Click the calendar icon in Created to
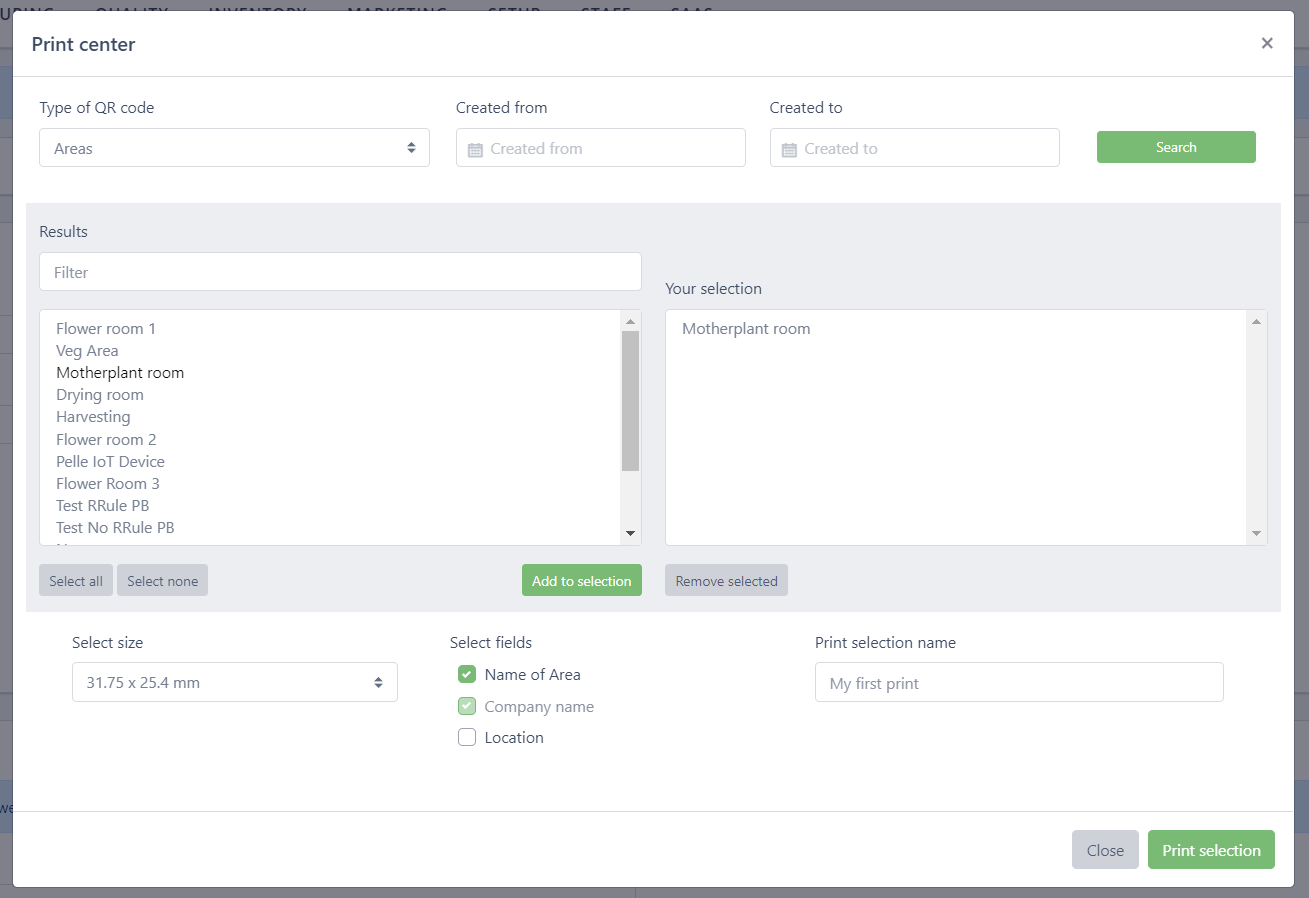The image size is (1309, 898). click(x=789, y=149)
